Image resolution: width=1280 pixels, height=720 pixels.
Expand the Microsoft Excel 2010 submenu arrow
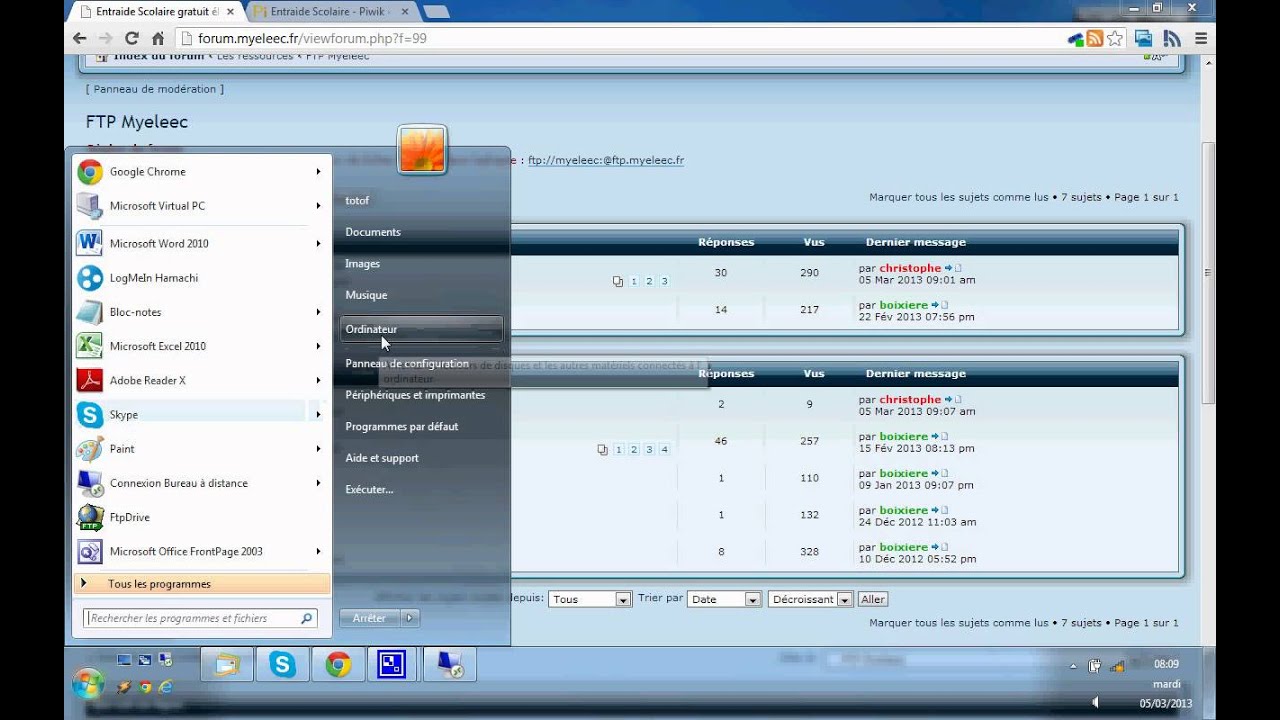[318, 346]
